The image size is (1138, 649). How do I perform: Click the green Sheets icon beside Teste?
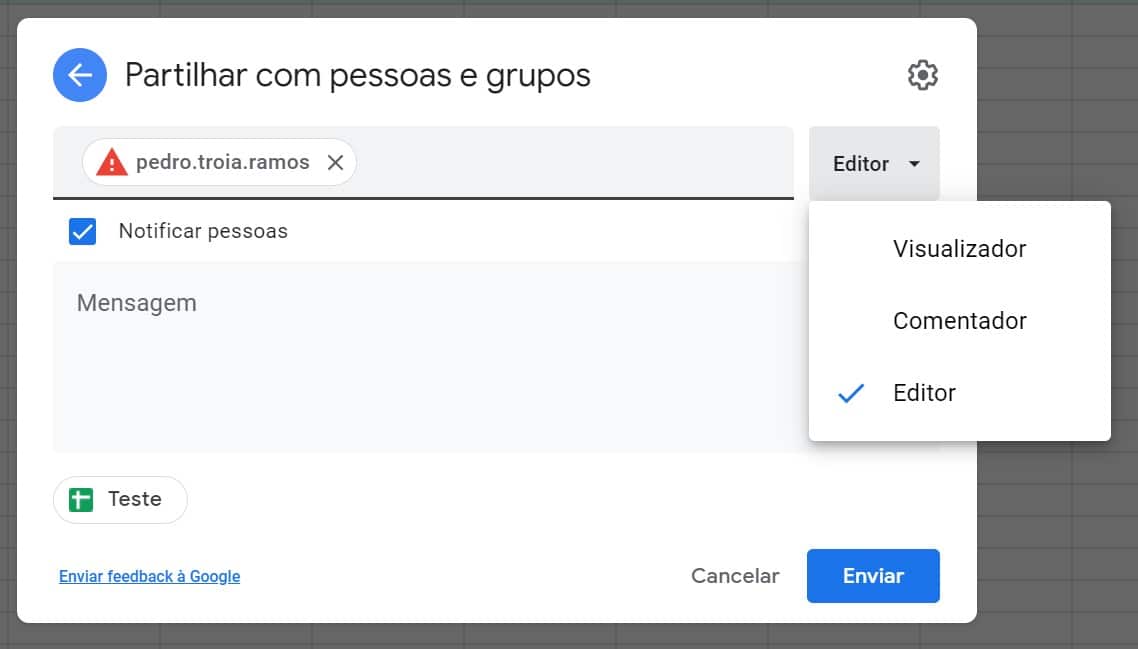pyautogui.click(x=81, y=500)
